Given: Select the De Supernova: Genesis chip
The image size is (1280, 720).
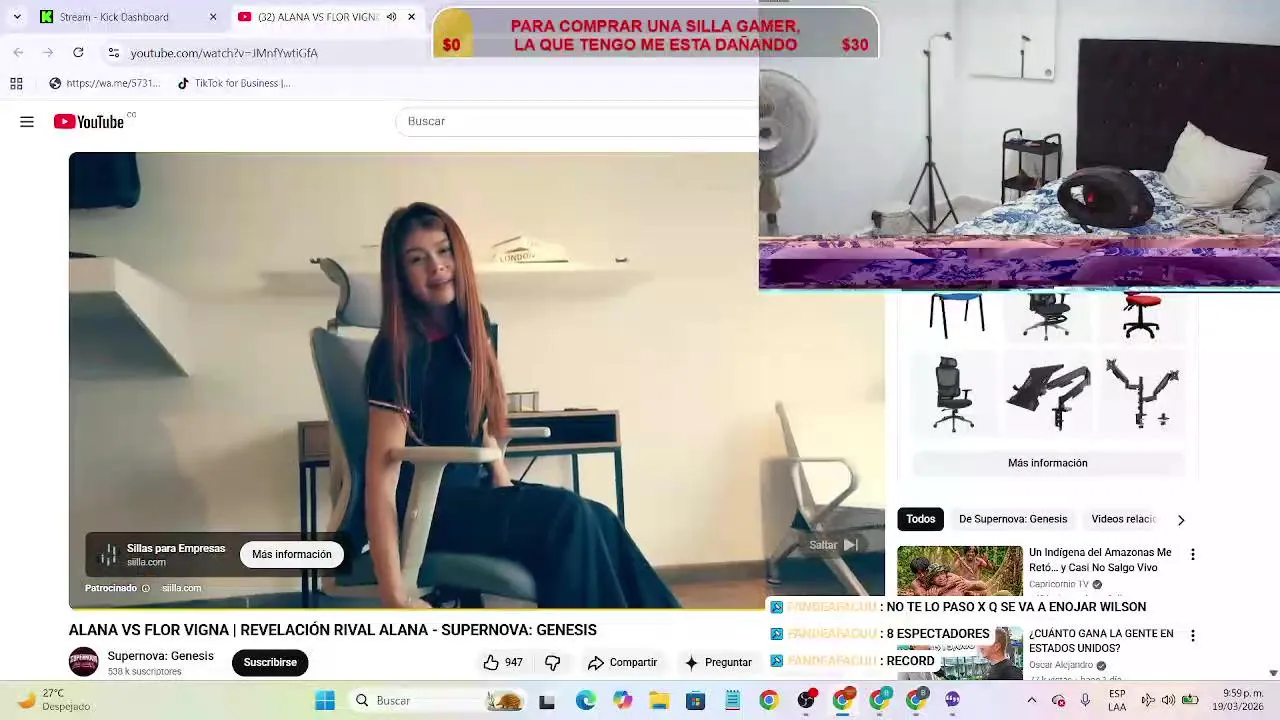Looking at the screenshot, I should pos(1013,519).
